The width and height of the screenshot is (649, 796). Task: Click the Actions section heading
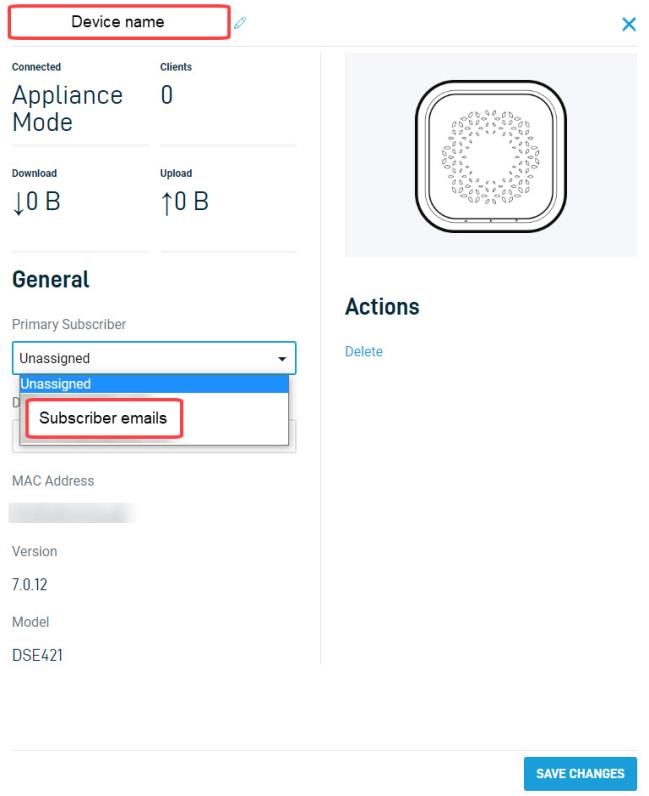(x=382, y=307)
